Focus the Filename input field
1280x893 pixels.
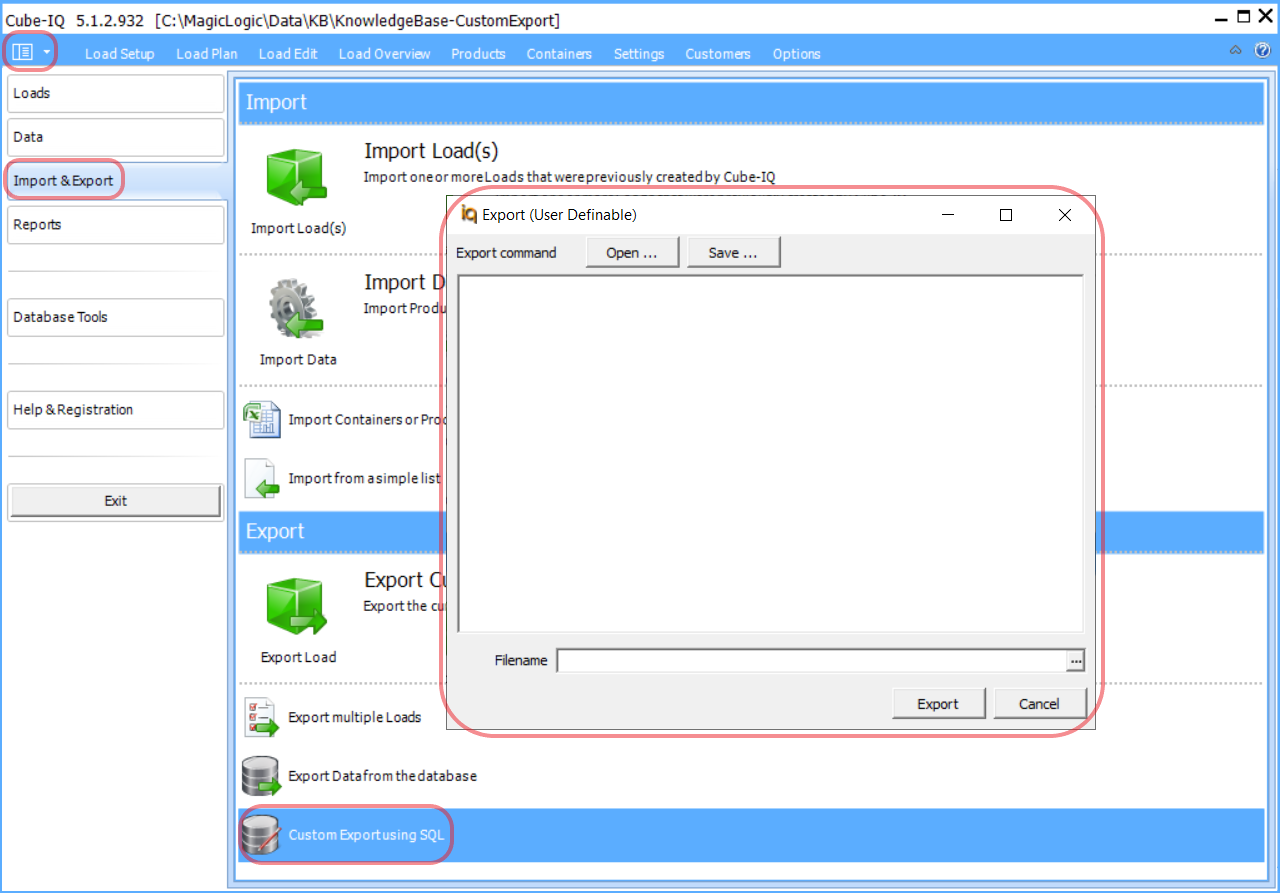(812, 660)
